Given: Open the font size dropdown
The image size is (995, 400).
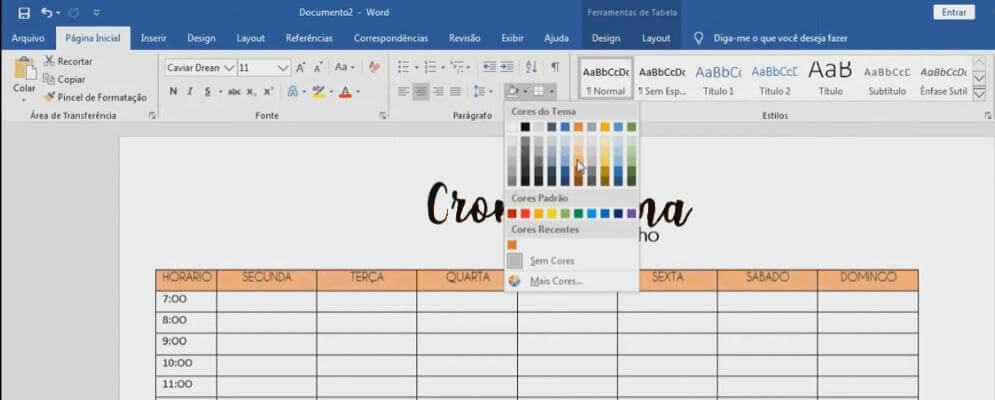Looking at the screenshot, I should click(x=283, y=67).
